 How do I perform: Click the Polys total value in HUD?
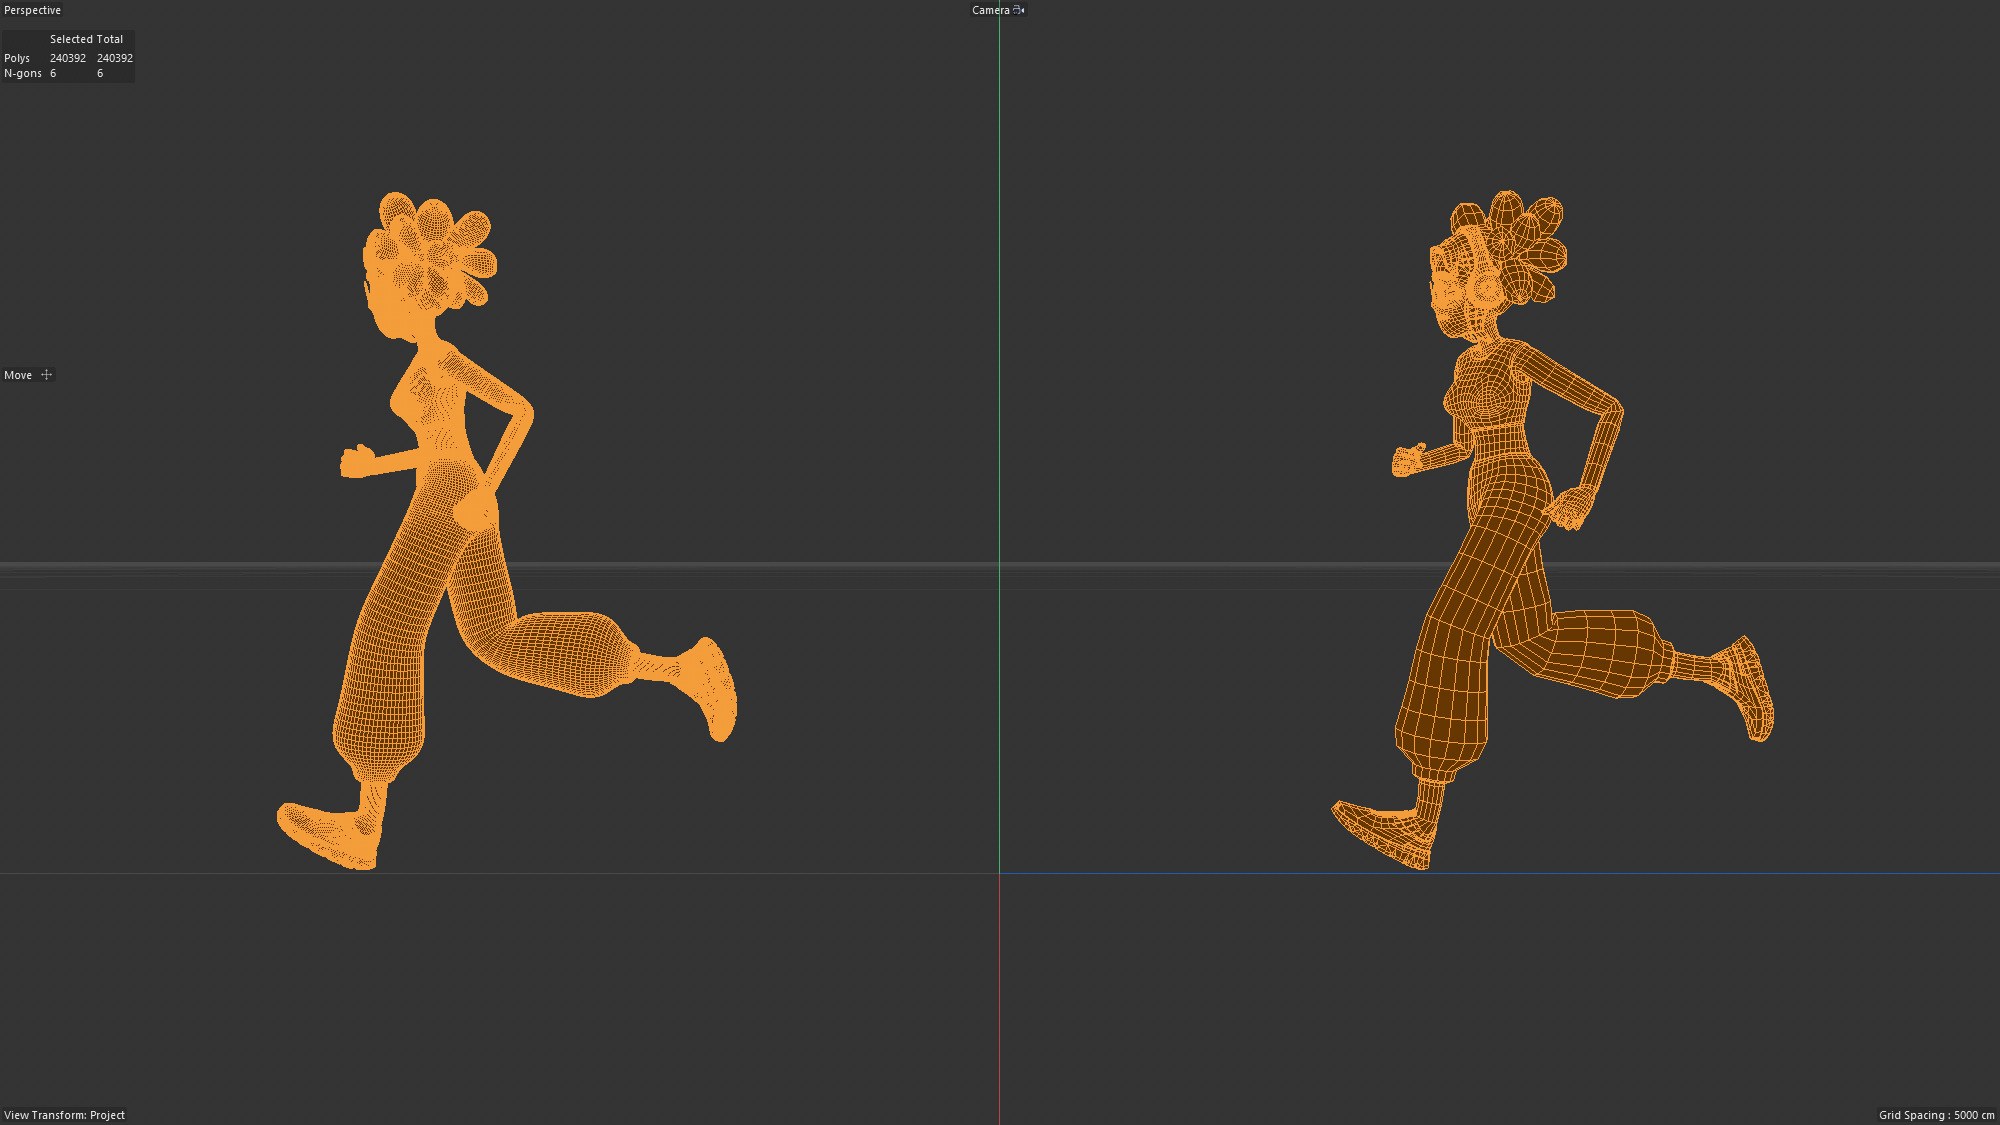click(x=115, y=58)
